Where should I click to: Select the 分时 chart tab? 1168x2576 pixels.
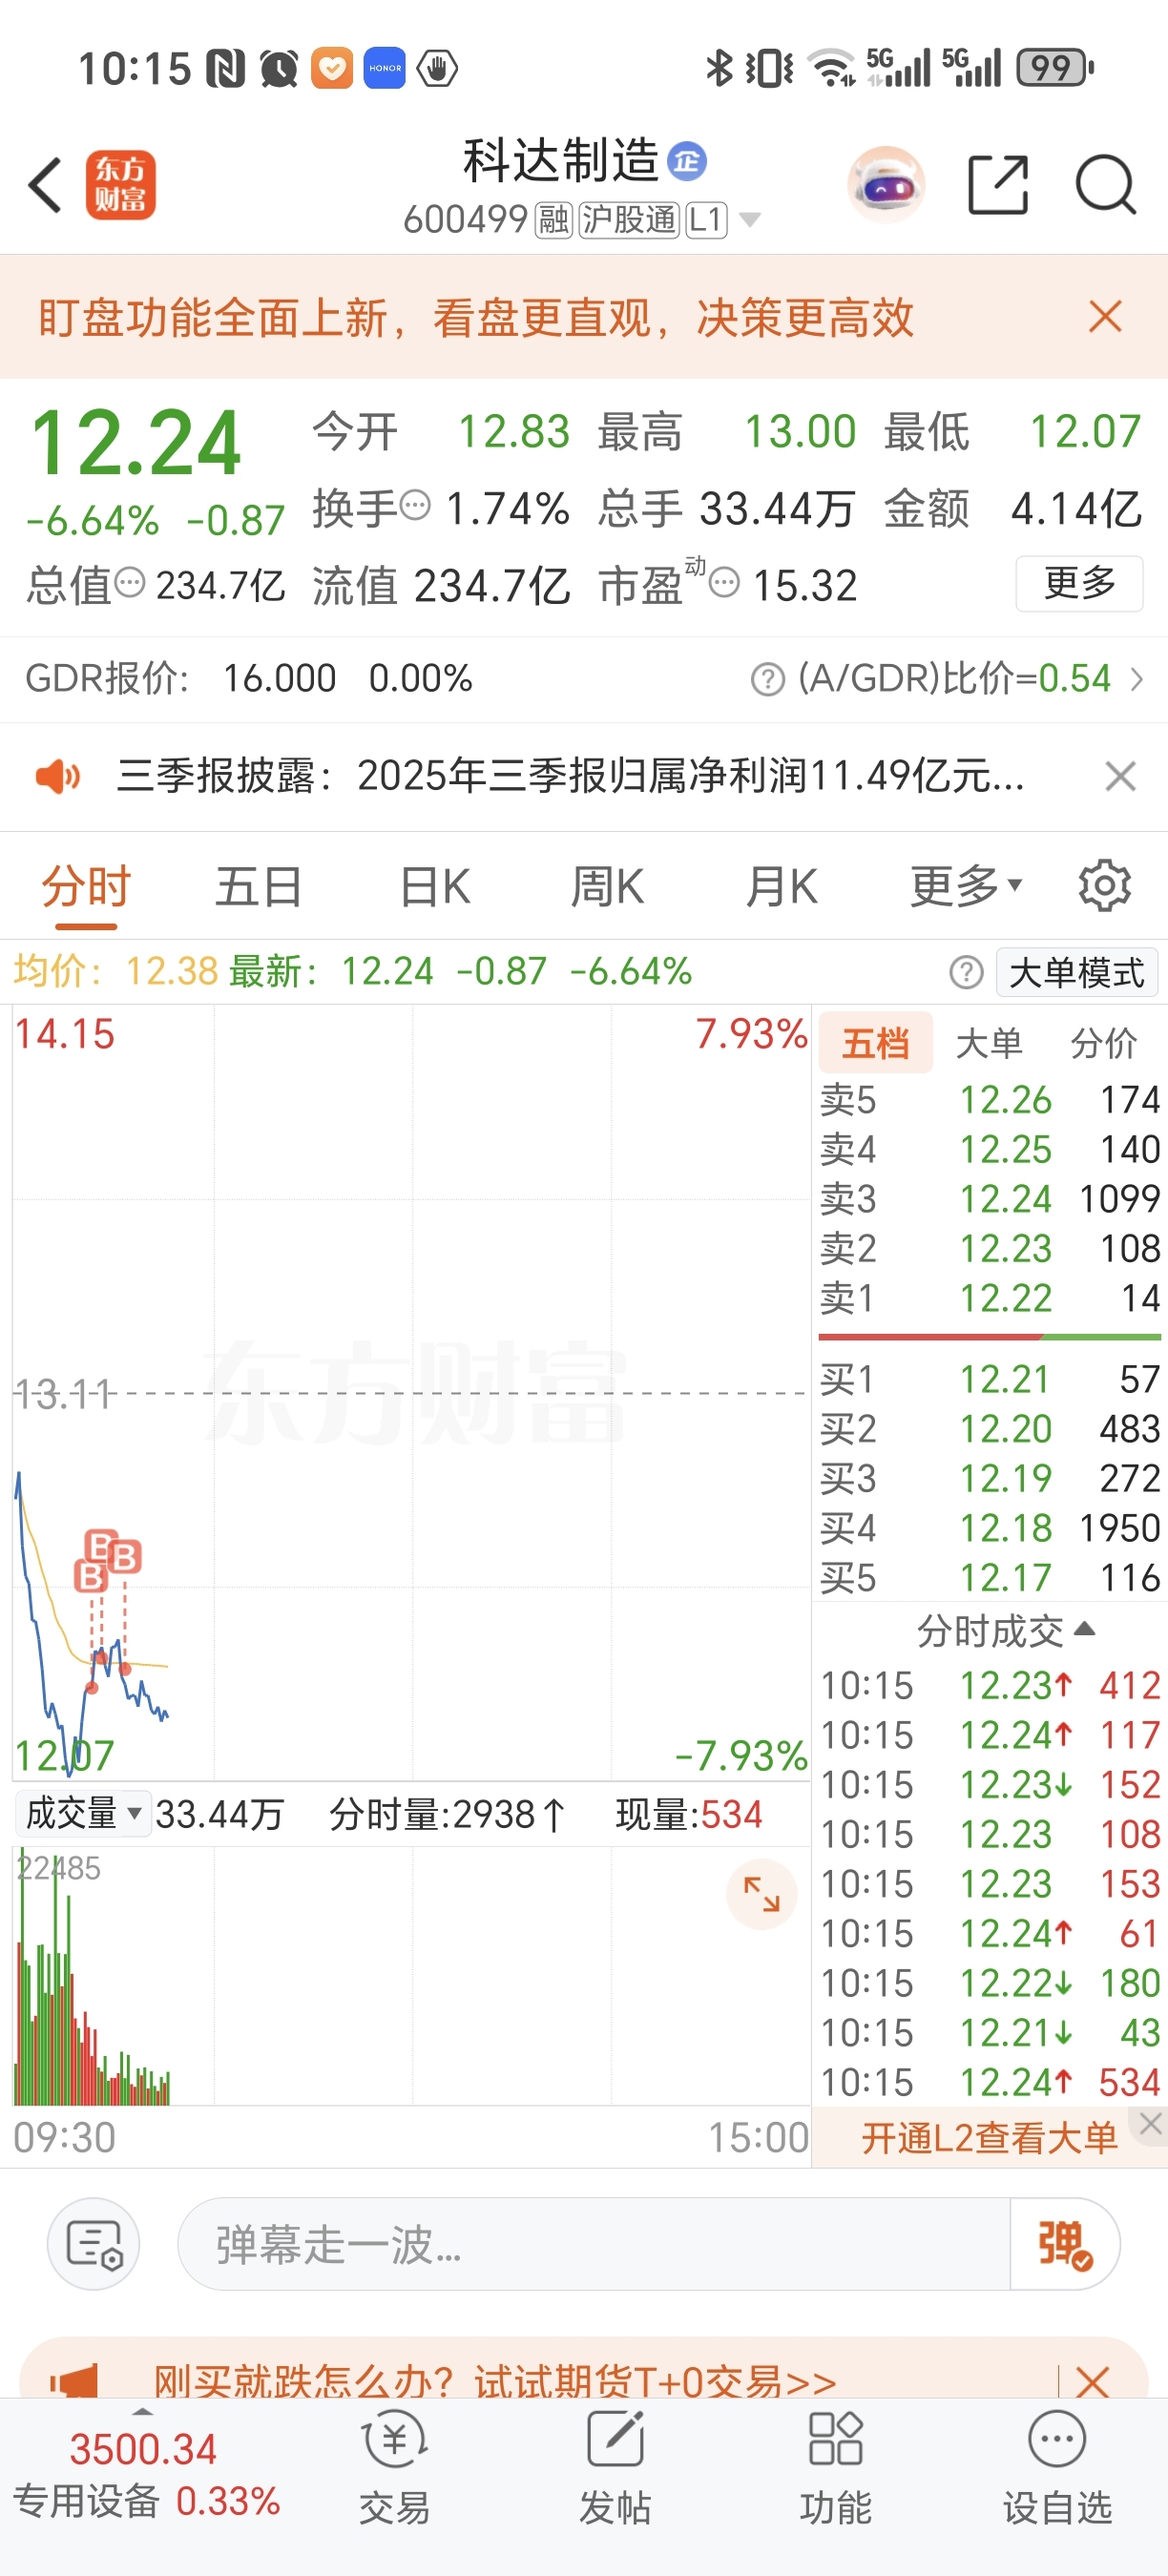[x=86, y=886]
